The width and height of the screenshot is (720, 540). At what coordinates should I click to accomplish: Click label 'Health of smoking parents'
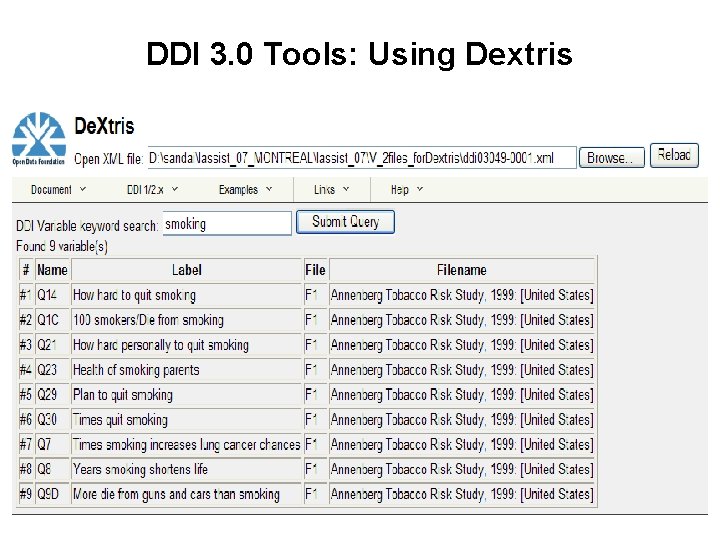[x=136, y=370]
